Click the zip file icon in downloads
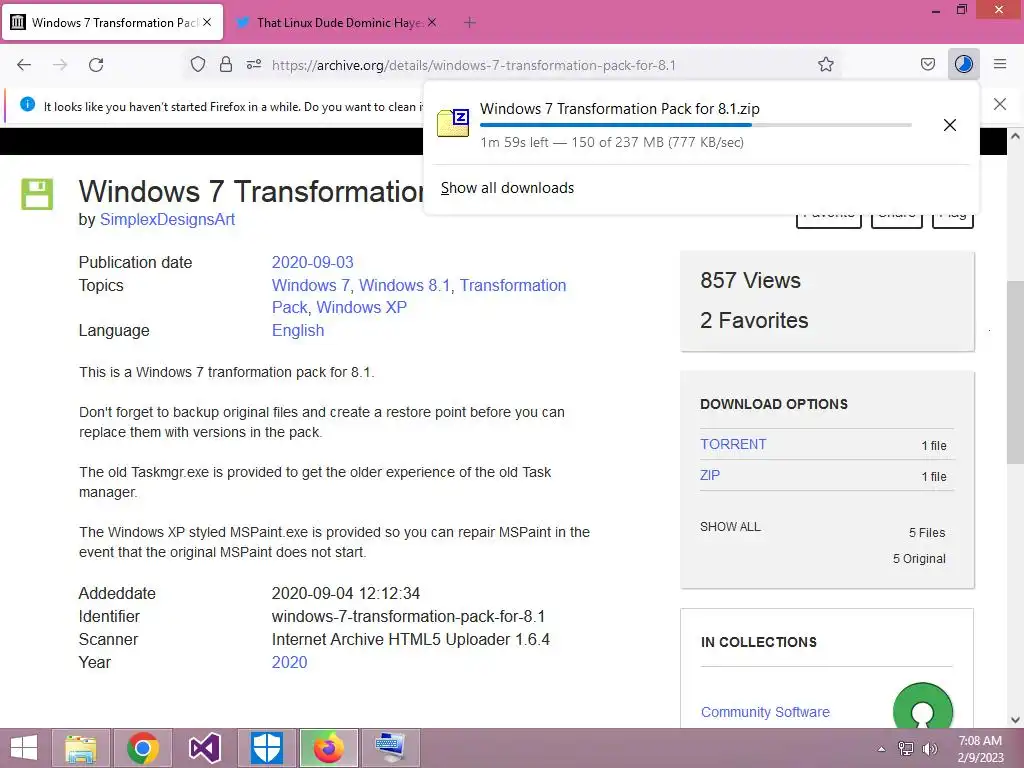The width and height of the screenshot is (1024, 768). coord(453,123)
